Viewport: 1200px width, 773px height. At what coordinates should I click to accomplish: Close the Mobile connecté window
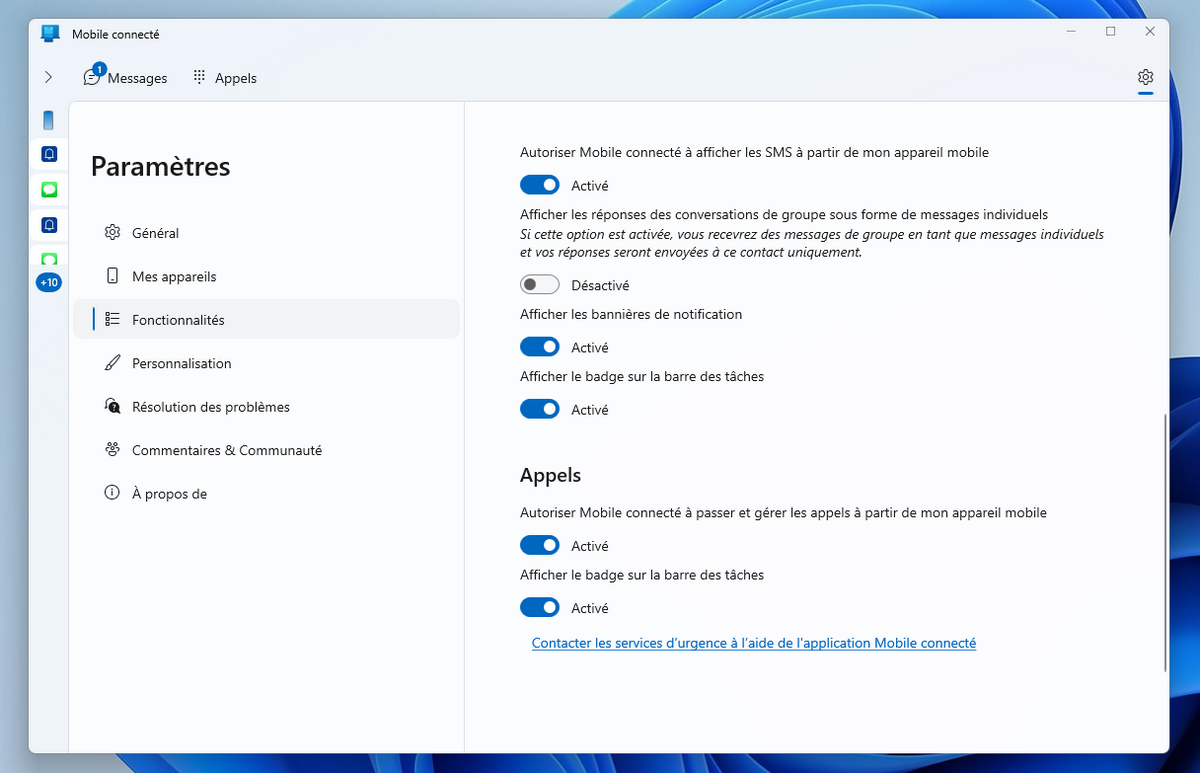[1150, 32]
